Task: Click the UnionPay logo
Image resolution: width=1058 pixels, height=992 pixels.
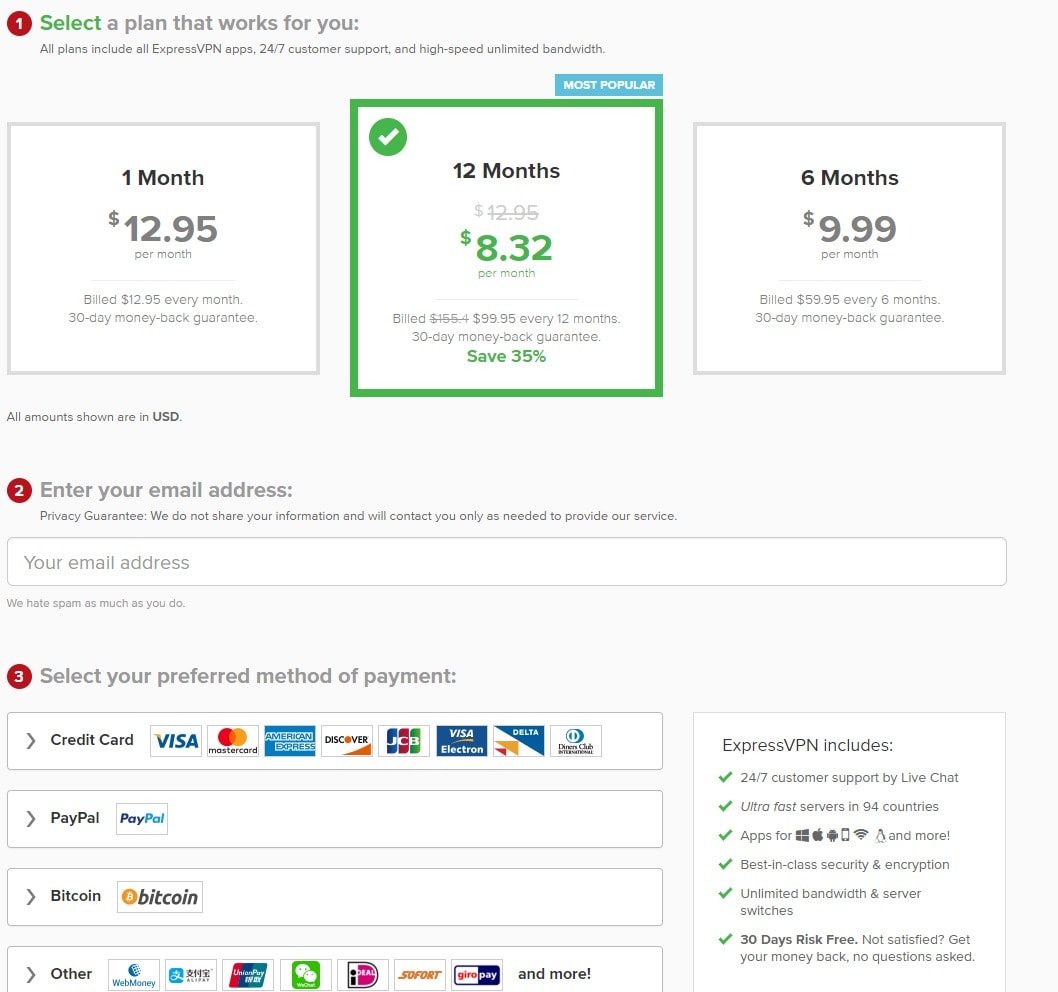Action: click(x=248, y=975)
